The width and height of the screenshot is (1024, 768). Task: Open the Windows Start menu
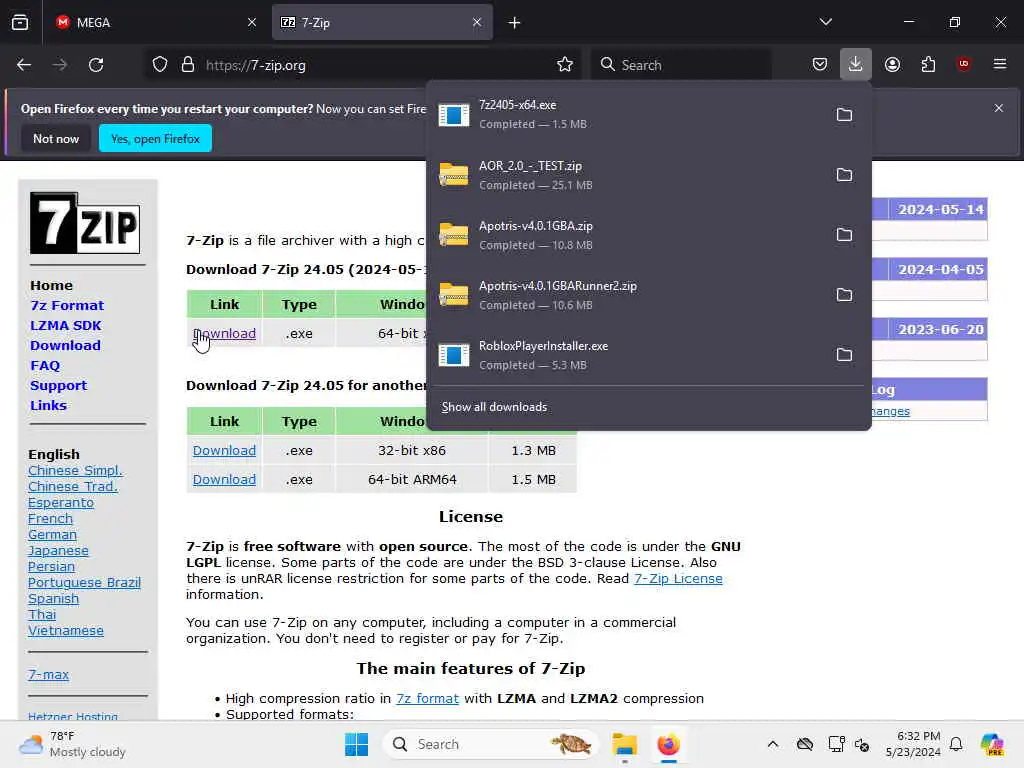pyautogui.click(x=357, y=744)
